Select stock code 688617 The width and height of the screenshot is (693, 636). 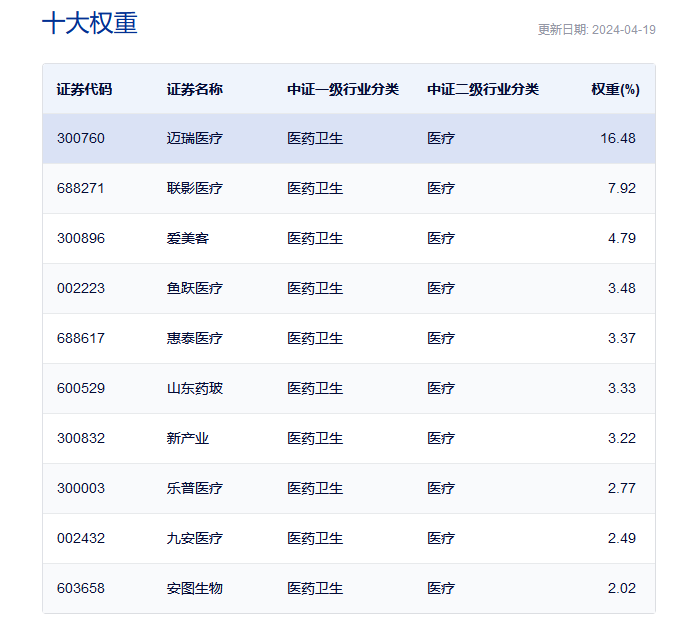click(x=81, y=338)
